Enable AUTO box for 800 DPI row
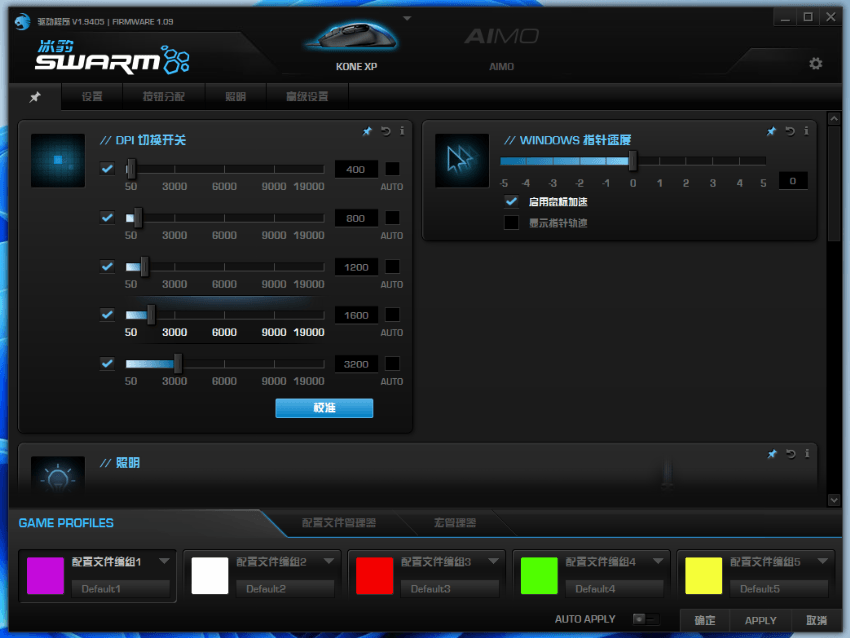The image size is (850, 638). 392,217
